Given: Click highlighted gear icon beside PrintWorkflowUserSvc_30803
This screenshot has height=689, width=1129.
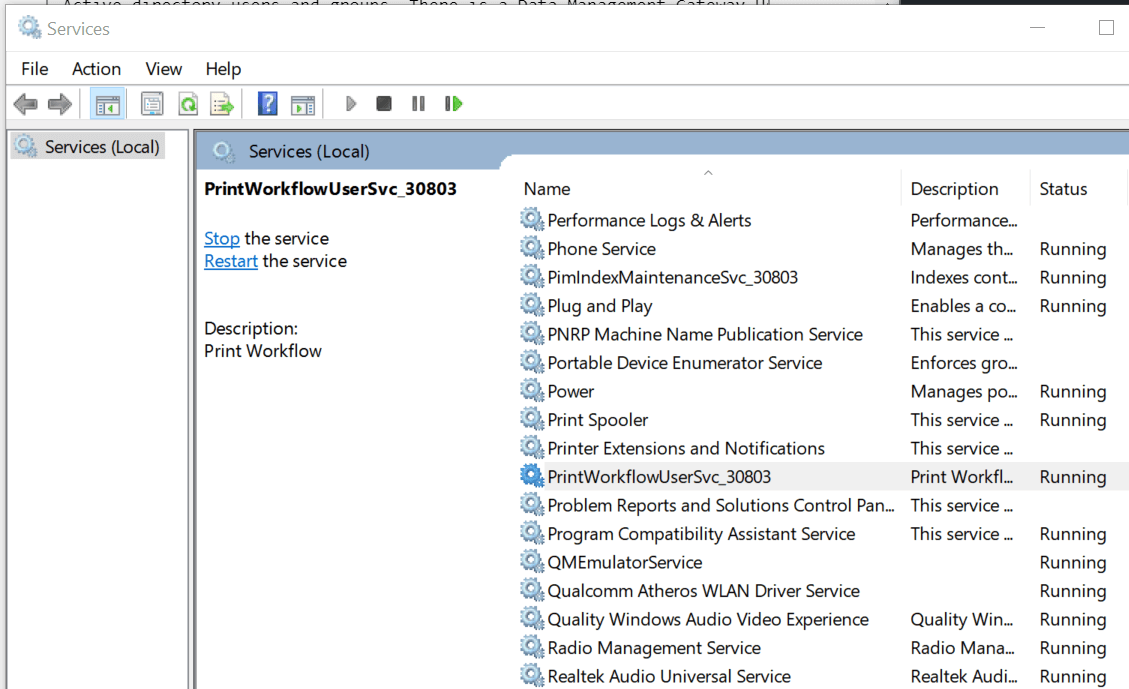Looking at the screenshot, I should click(x=532, y=475).
